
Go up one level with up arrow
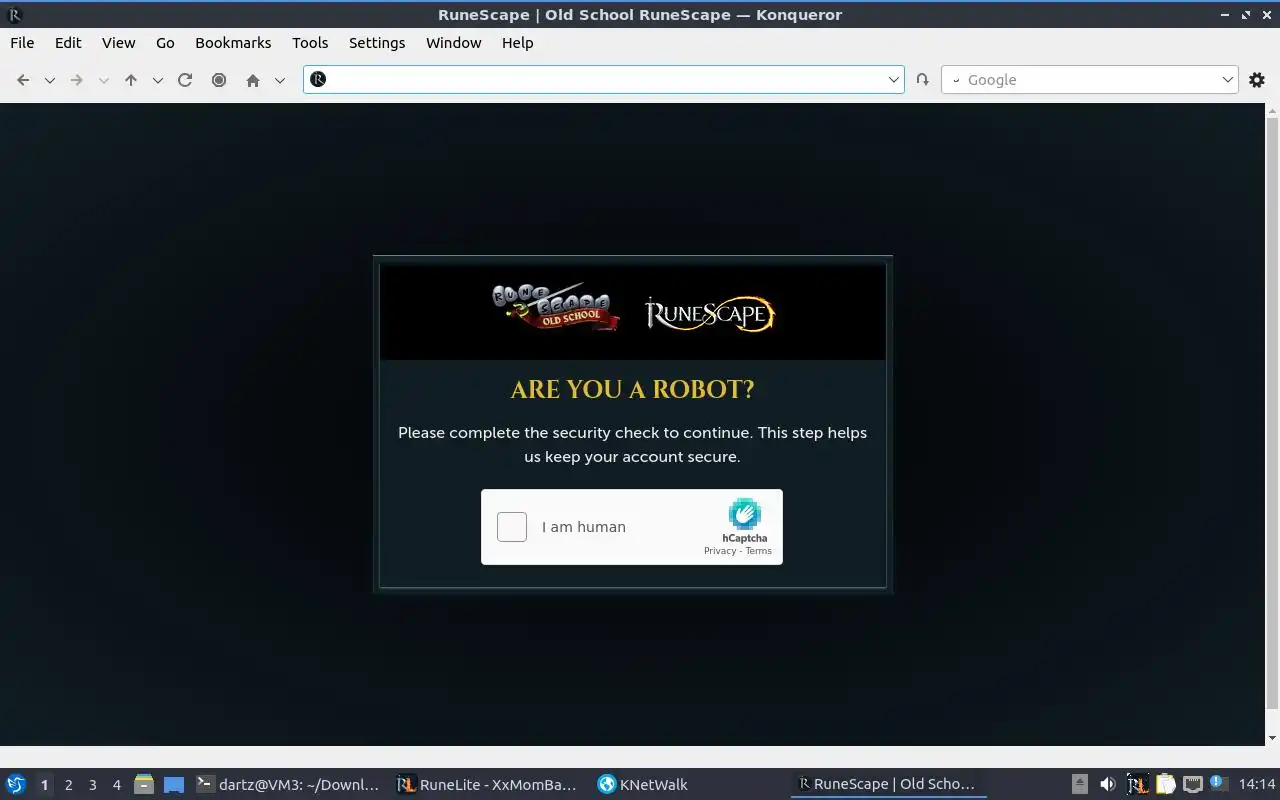pos(131,80)
